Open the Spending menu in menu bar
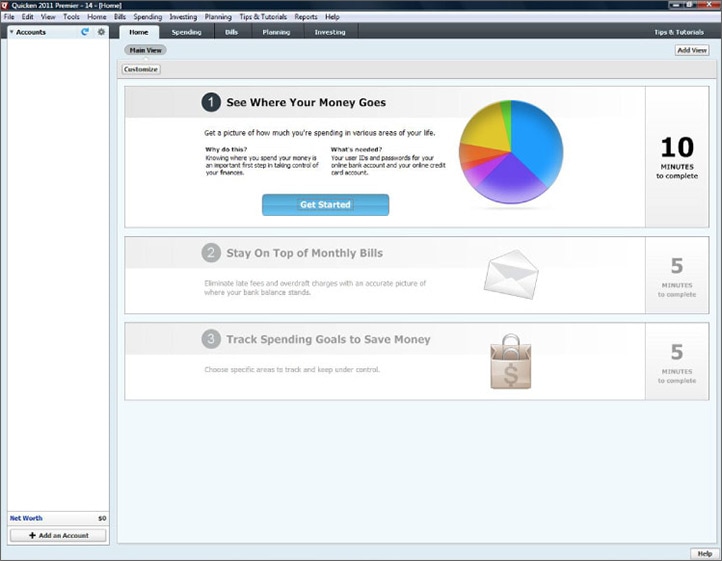 tap(148, 17)
